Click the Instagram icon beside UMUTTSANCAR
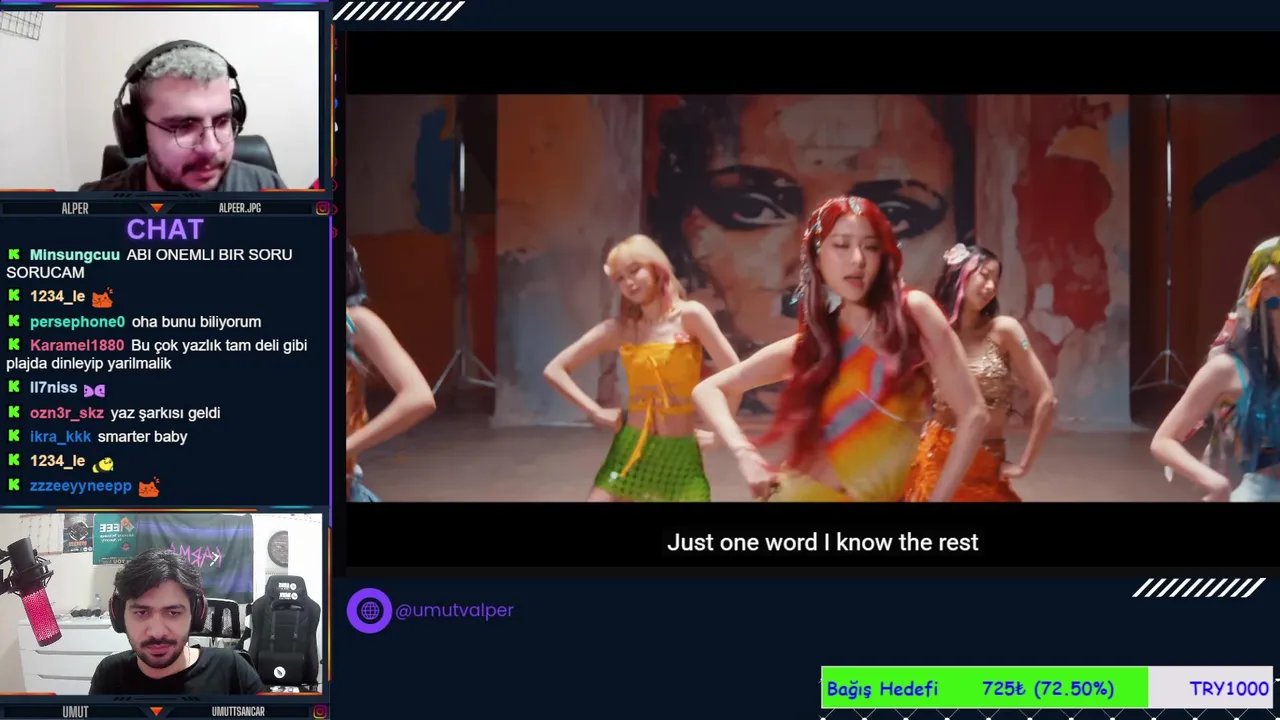This screenshot has height=720, width=1280. click(322, 712)
